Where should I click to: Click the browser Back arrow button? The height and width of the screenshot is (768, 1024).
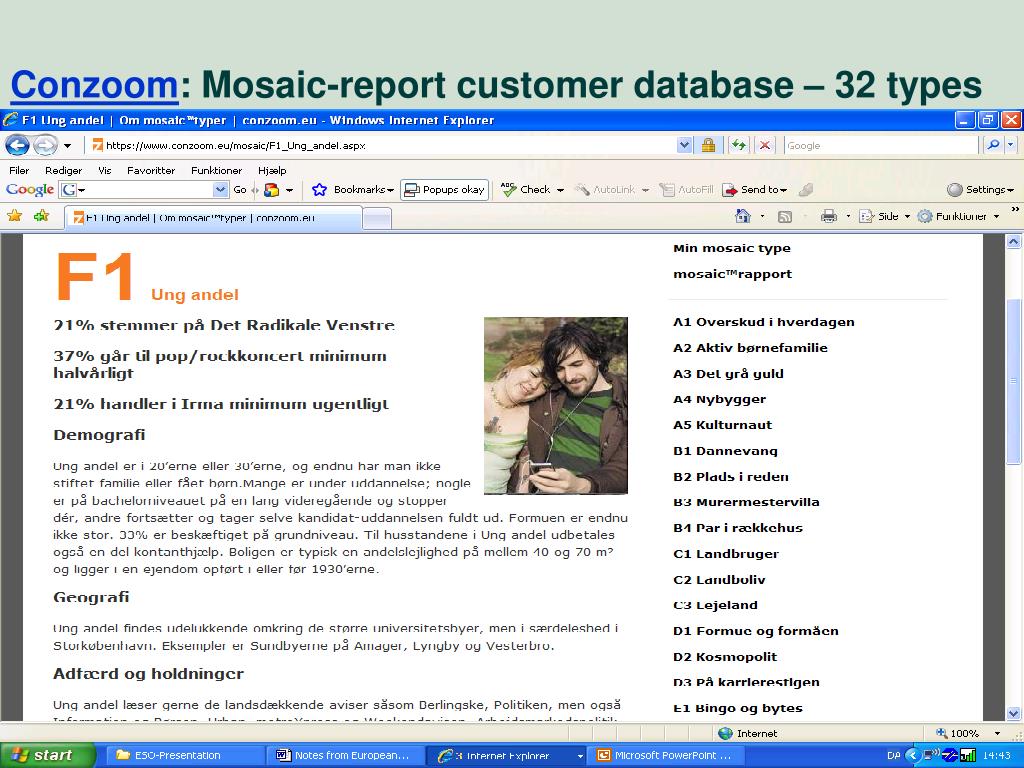point(17,145)
